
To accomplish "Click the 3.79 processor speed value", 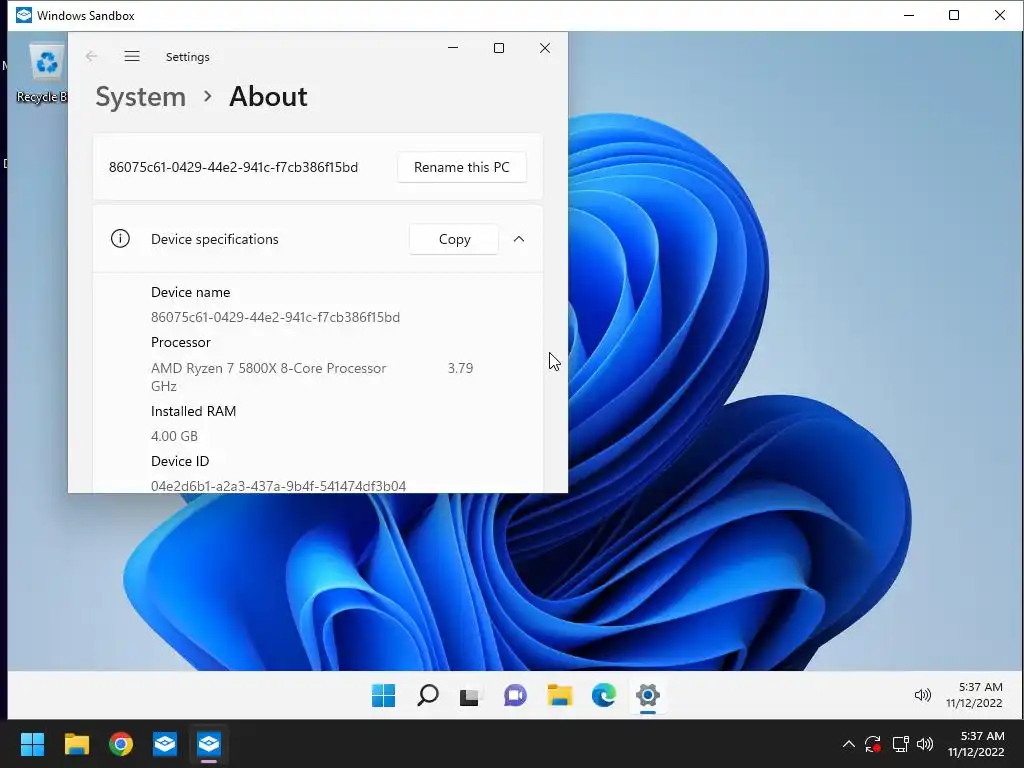I will point(460,368).
